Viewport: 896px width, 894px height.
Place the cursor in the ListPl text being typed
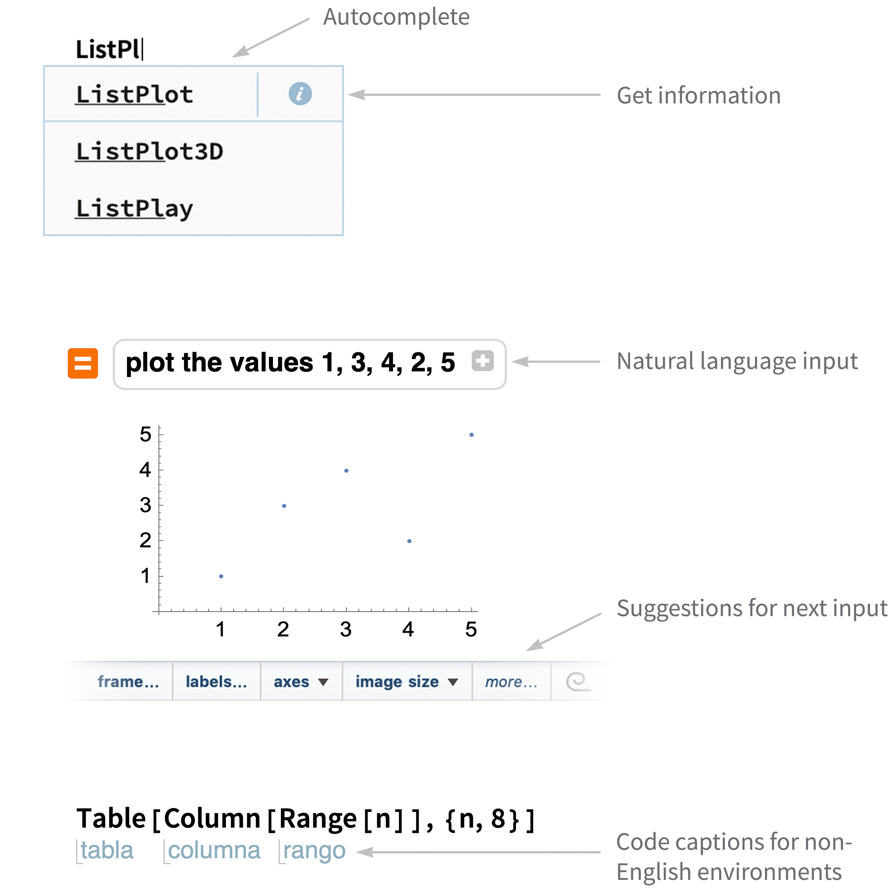click(109, 49)
